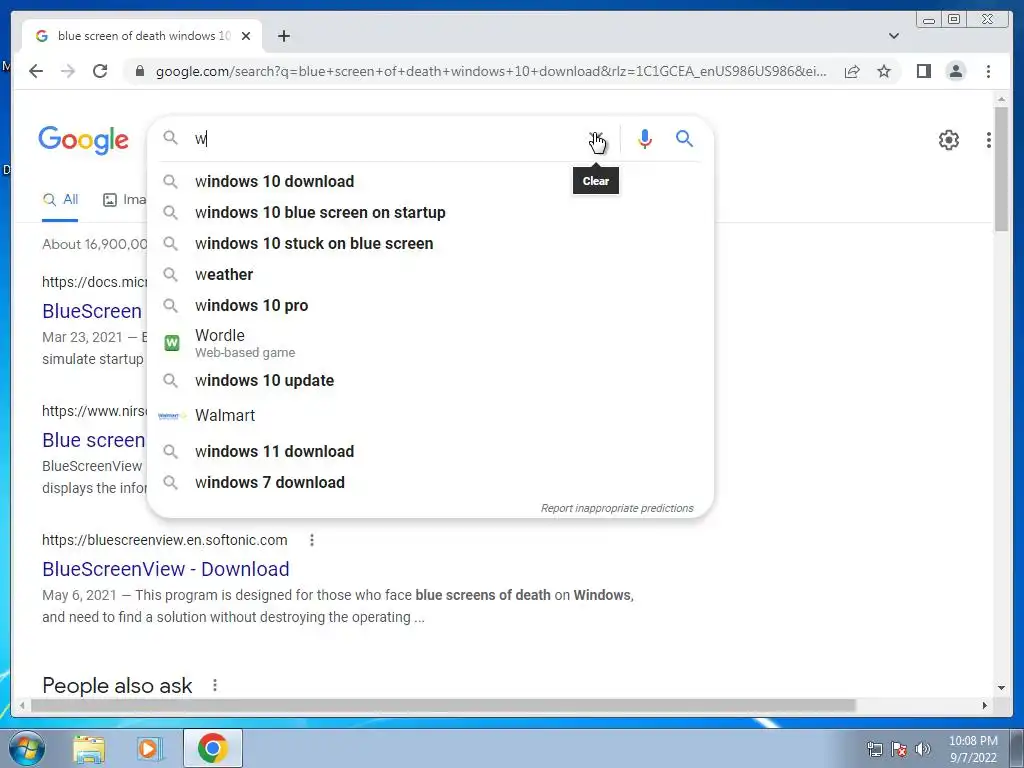The width and height of the screenshot is (1024, 768).
Task: Select suggestion 'windows 10 update'
Action: pyautogui.click(x=431, y=381)
